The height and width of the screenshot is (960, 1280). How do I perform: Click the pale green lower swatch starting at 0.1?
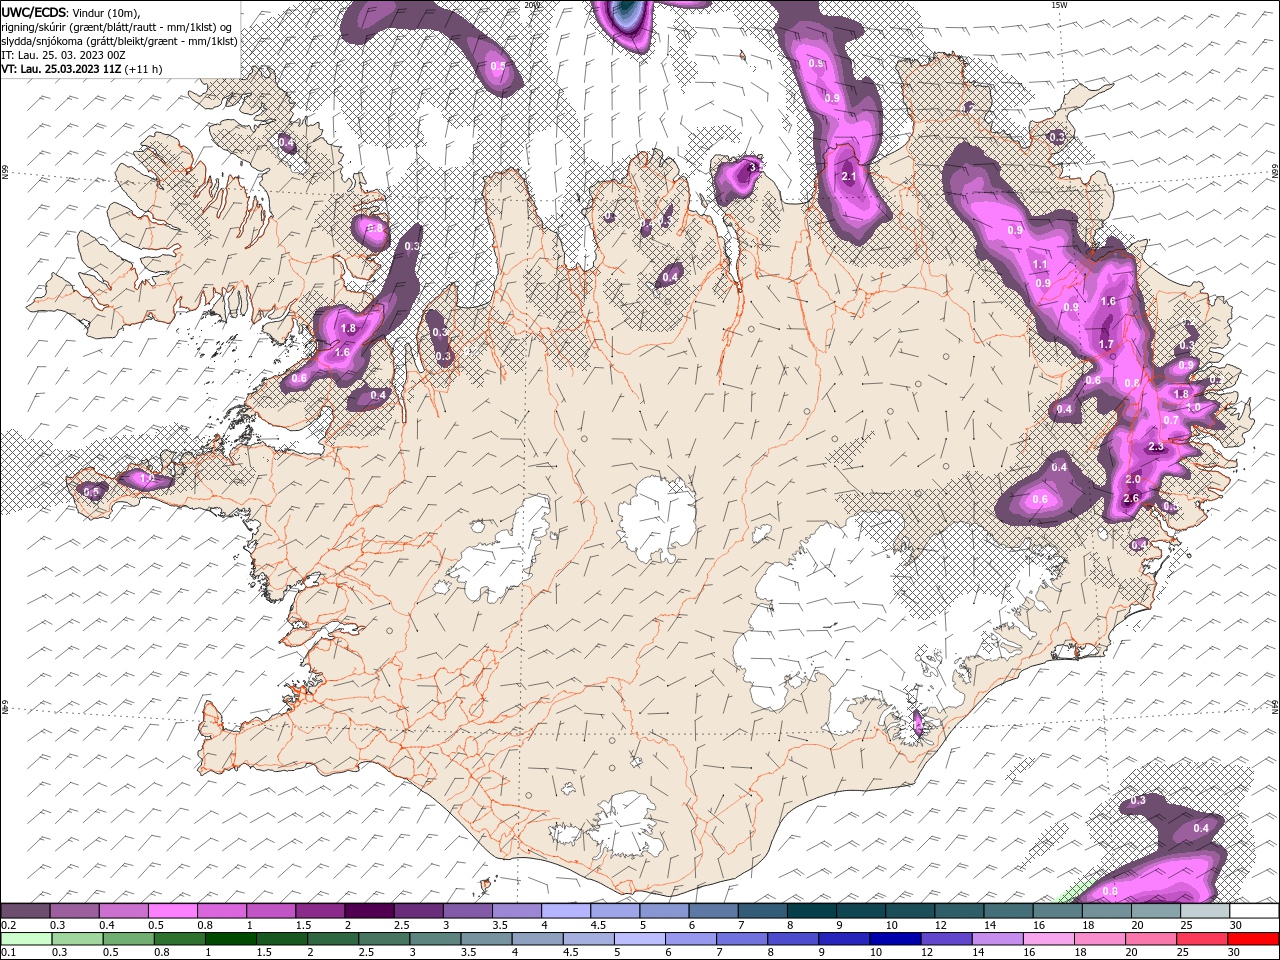point(27,939)
